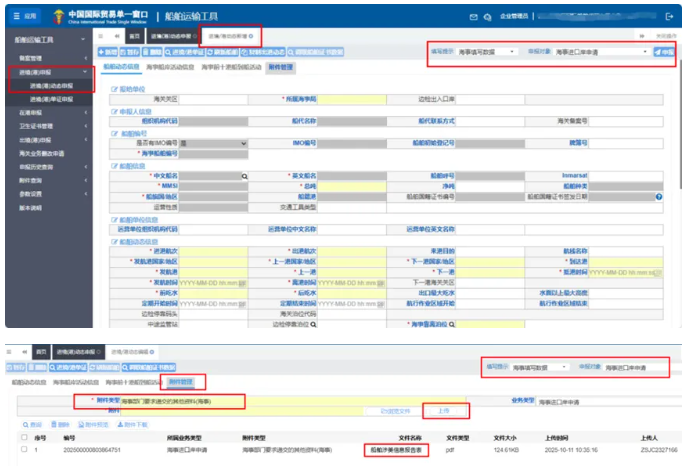
Task: Click the 新增 plus toolbar button
Action: [x=107, y=51]
